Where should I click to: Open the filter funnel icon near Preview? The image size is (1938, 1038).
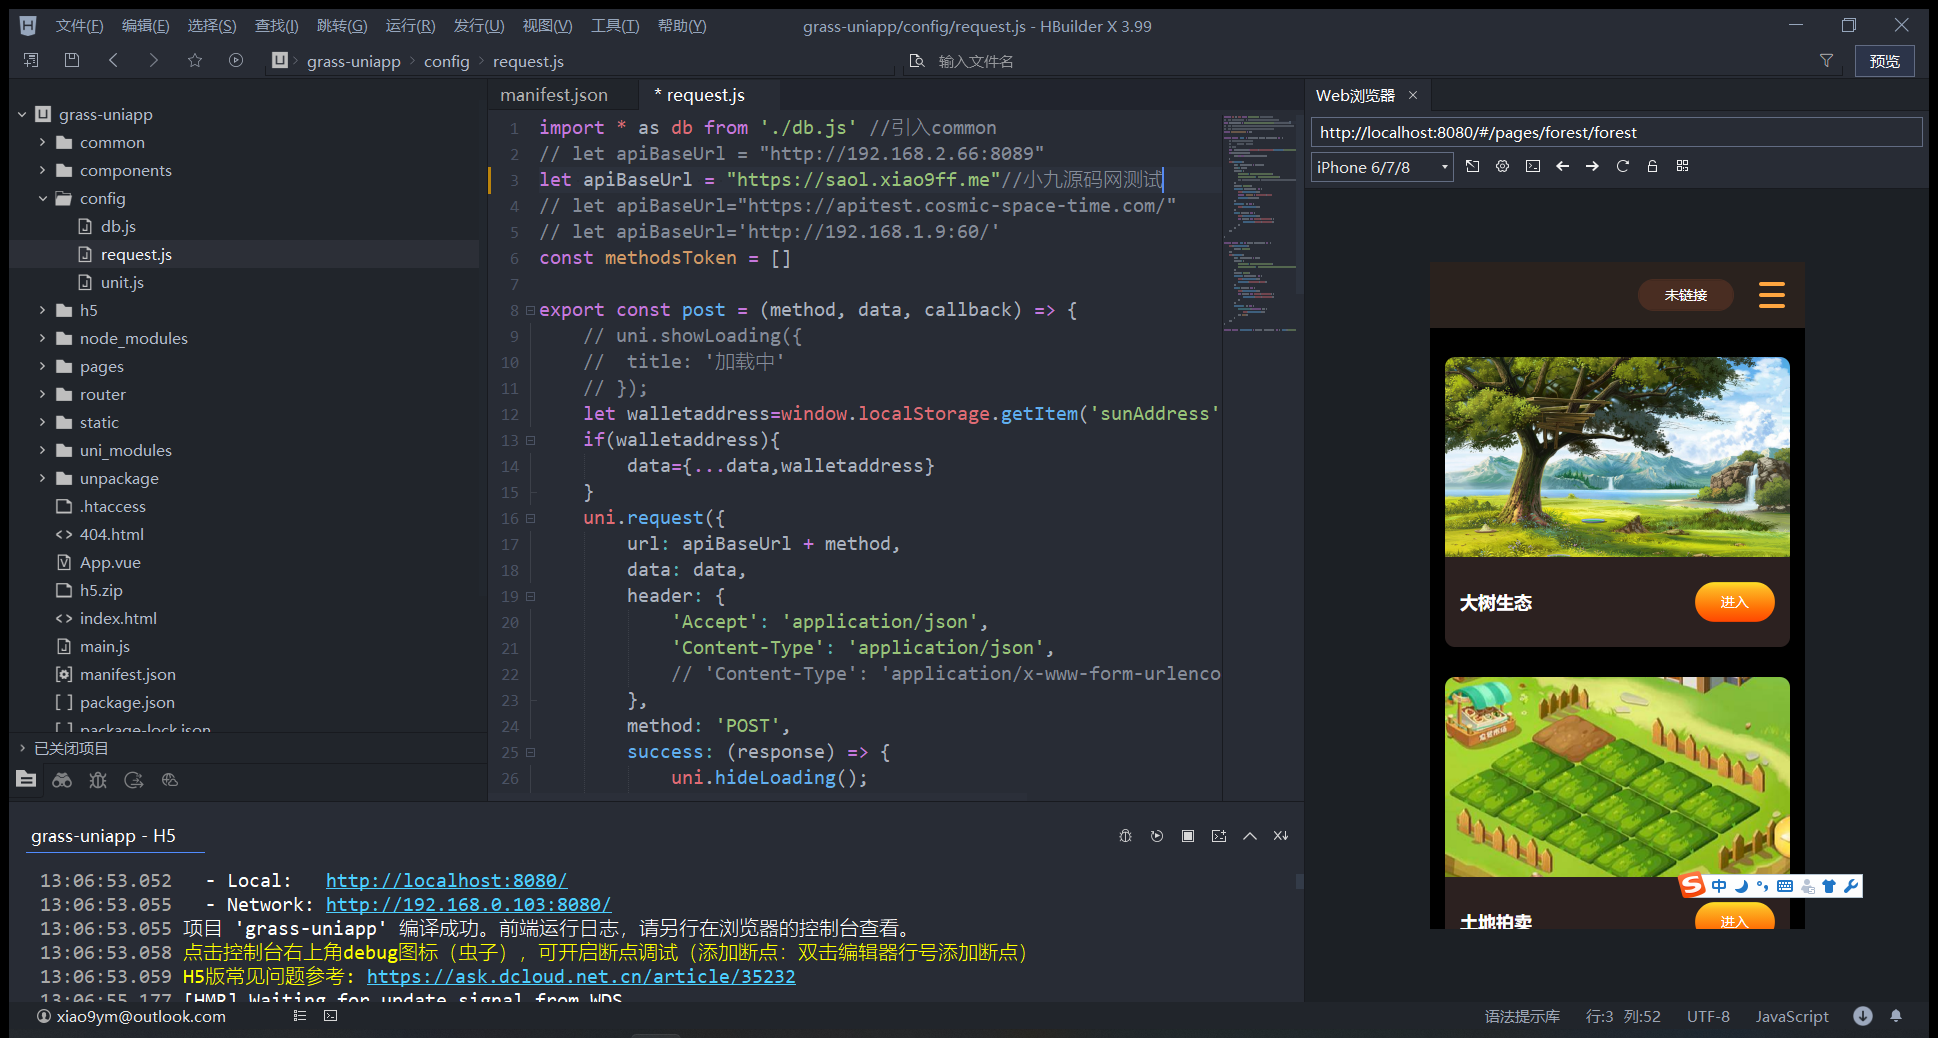coord(1826,61)
